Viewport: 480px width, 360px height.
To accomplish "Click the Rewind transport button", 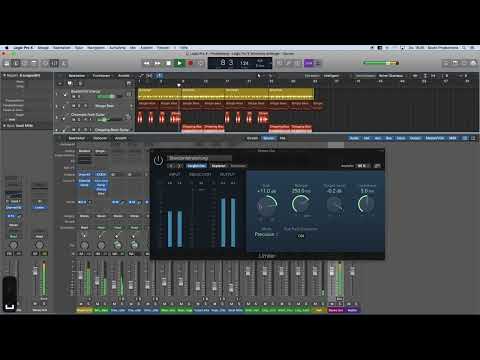I will click(x=147, y=63).
